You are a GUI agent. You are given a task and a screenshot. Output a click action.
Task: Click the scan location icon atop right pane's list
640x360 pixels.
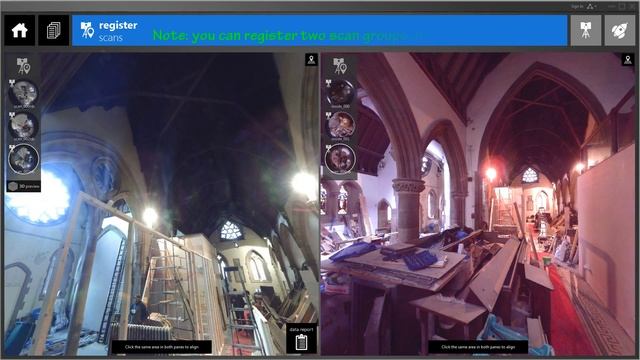click(x=341, y=66)
